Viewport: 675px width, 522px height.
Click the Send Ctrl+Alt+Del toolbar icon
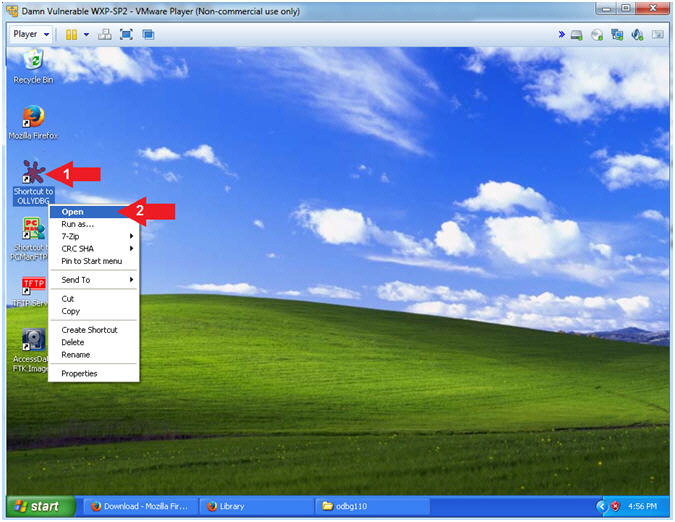tap(105, 34)
